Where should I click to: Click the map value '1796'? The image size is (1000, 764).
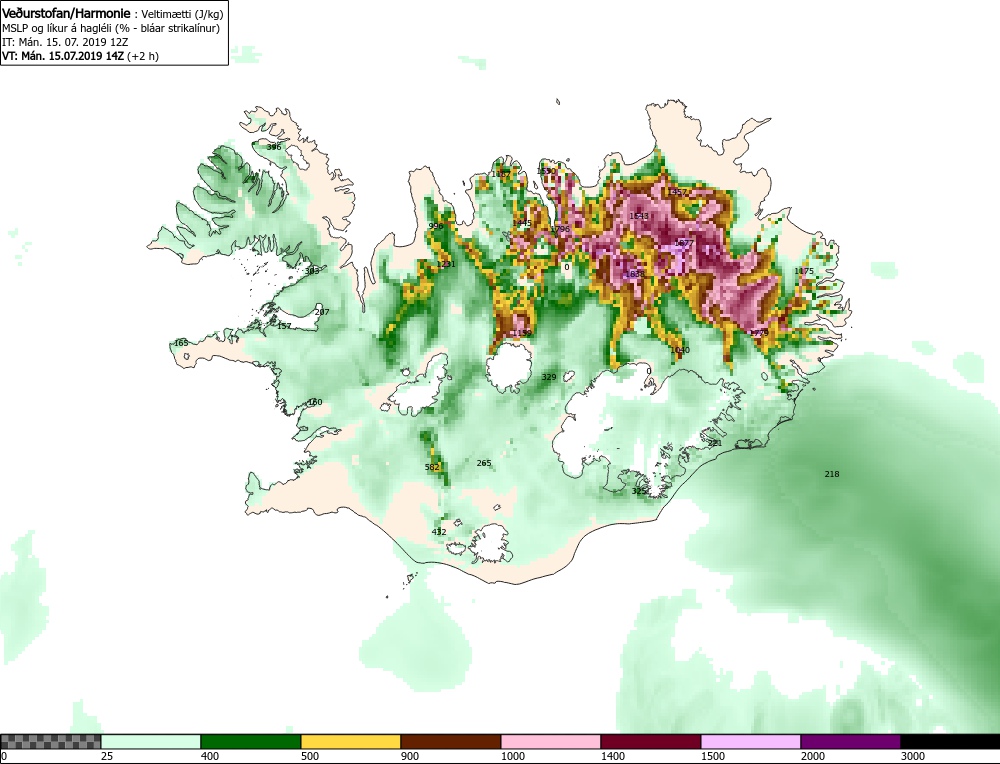tap(560, 229)
